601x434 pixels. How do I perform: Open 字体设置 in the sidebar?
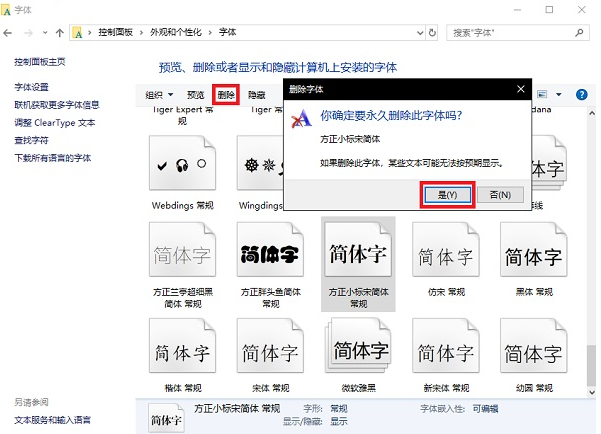(31, 87)
